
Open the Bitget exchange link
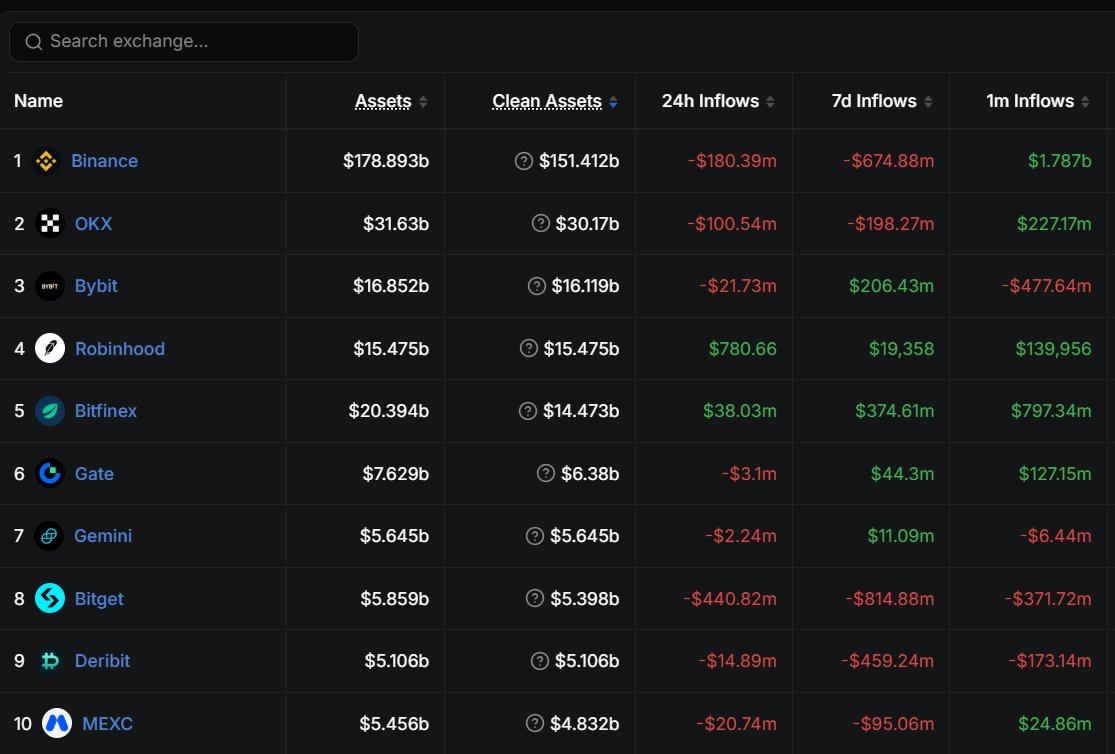click(99, 599)
